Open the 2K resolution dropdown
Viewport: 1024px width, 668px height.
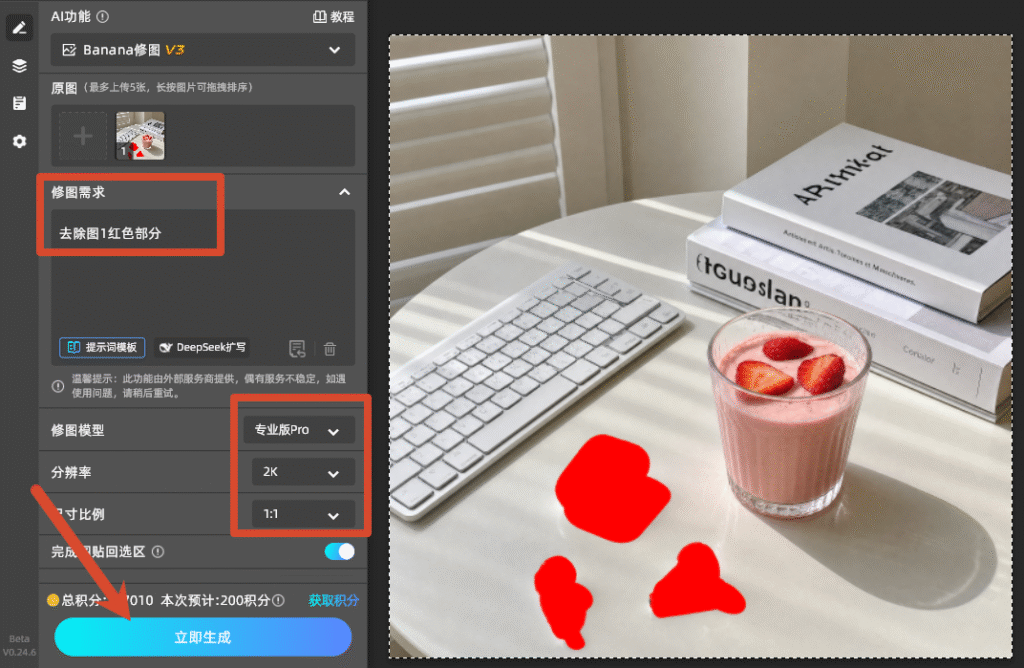303,472
